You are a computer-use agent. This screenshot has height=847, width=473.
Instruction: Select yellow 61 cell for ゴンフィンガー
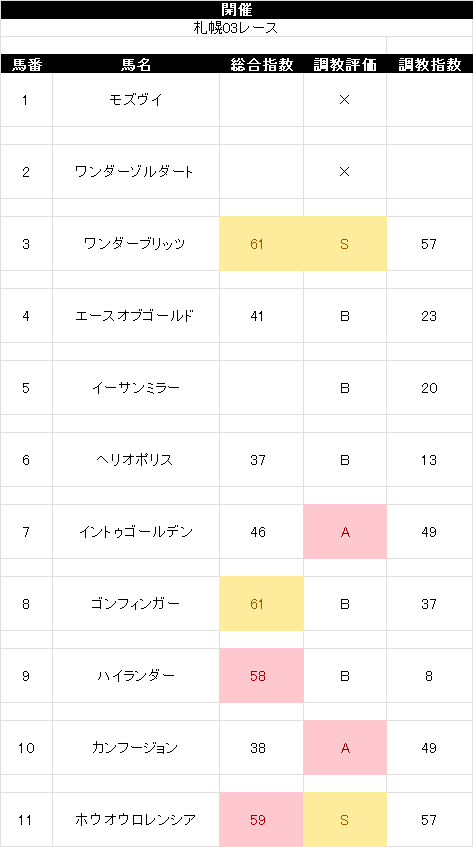tap(261, 604)
